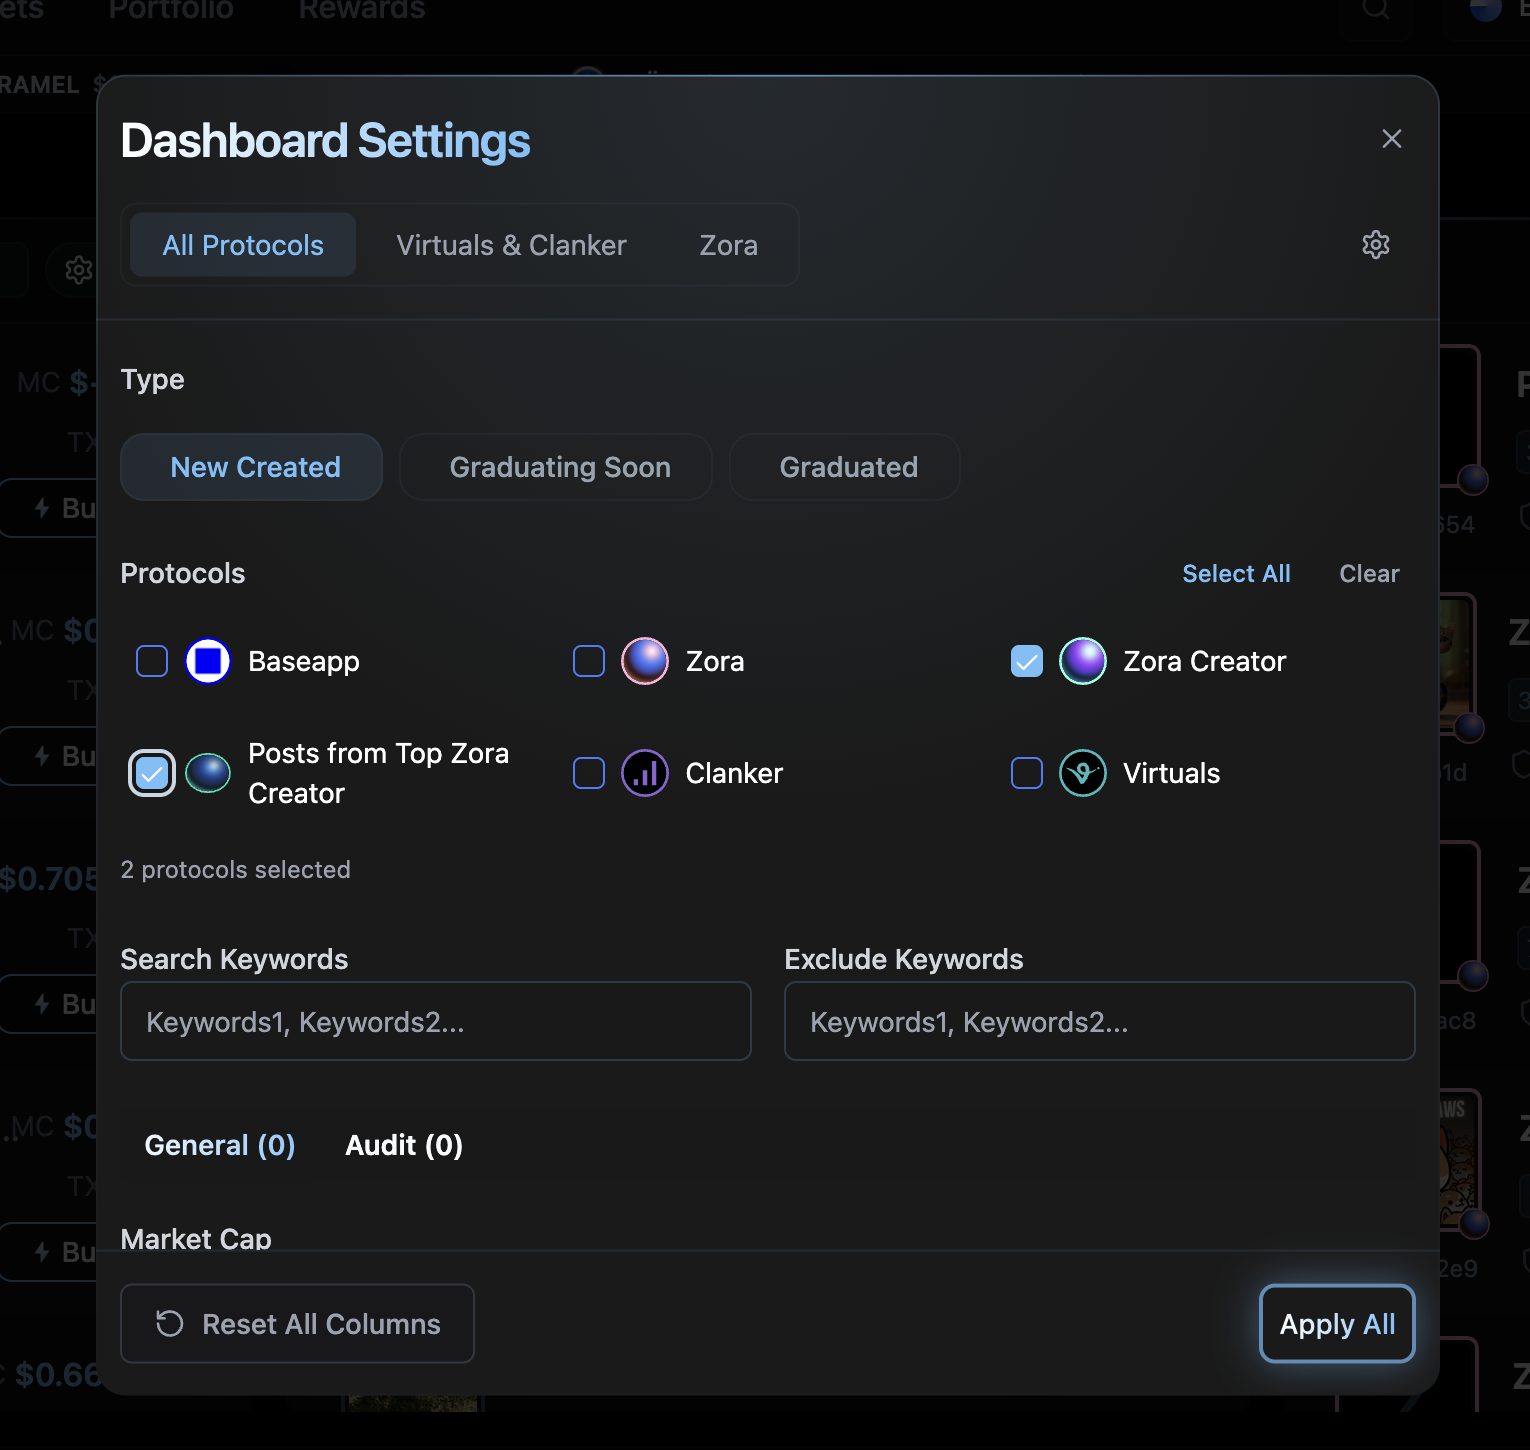1530x1450 pixels.
Task: Click the Zora Creator sphere logo
Action: click(1083, 661)
